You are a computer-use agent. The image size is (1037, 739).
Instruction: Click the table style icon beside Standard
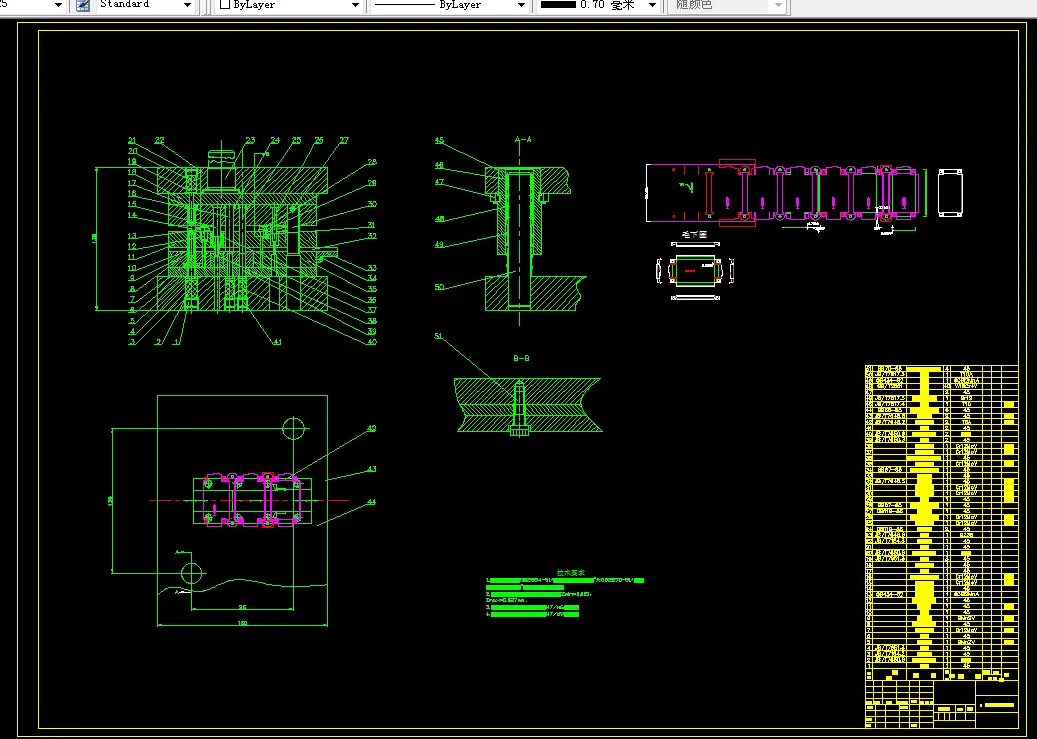(x=83, y=5)
